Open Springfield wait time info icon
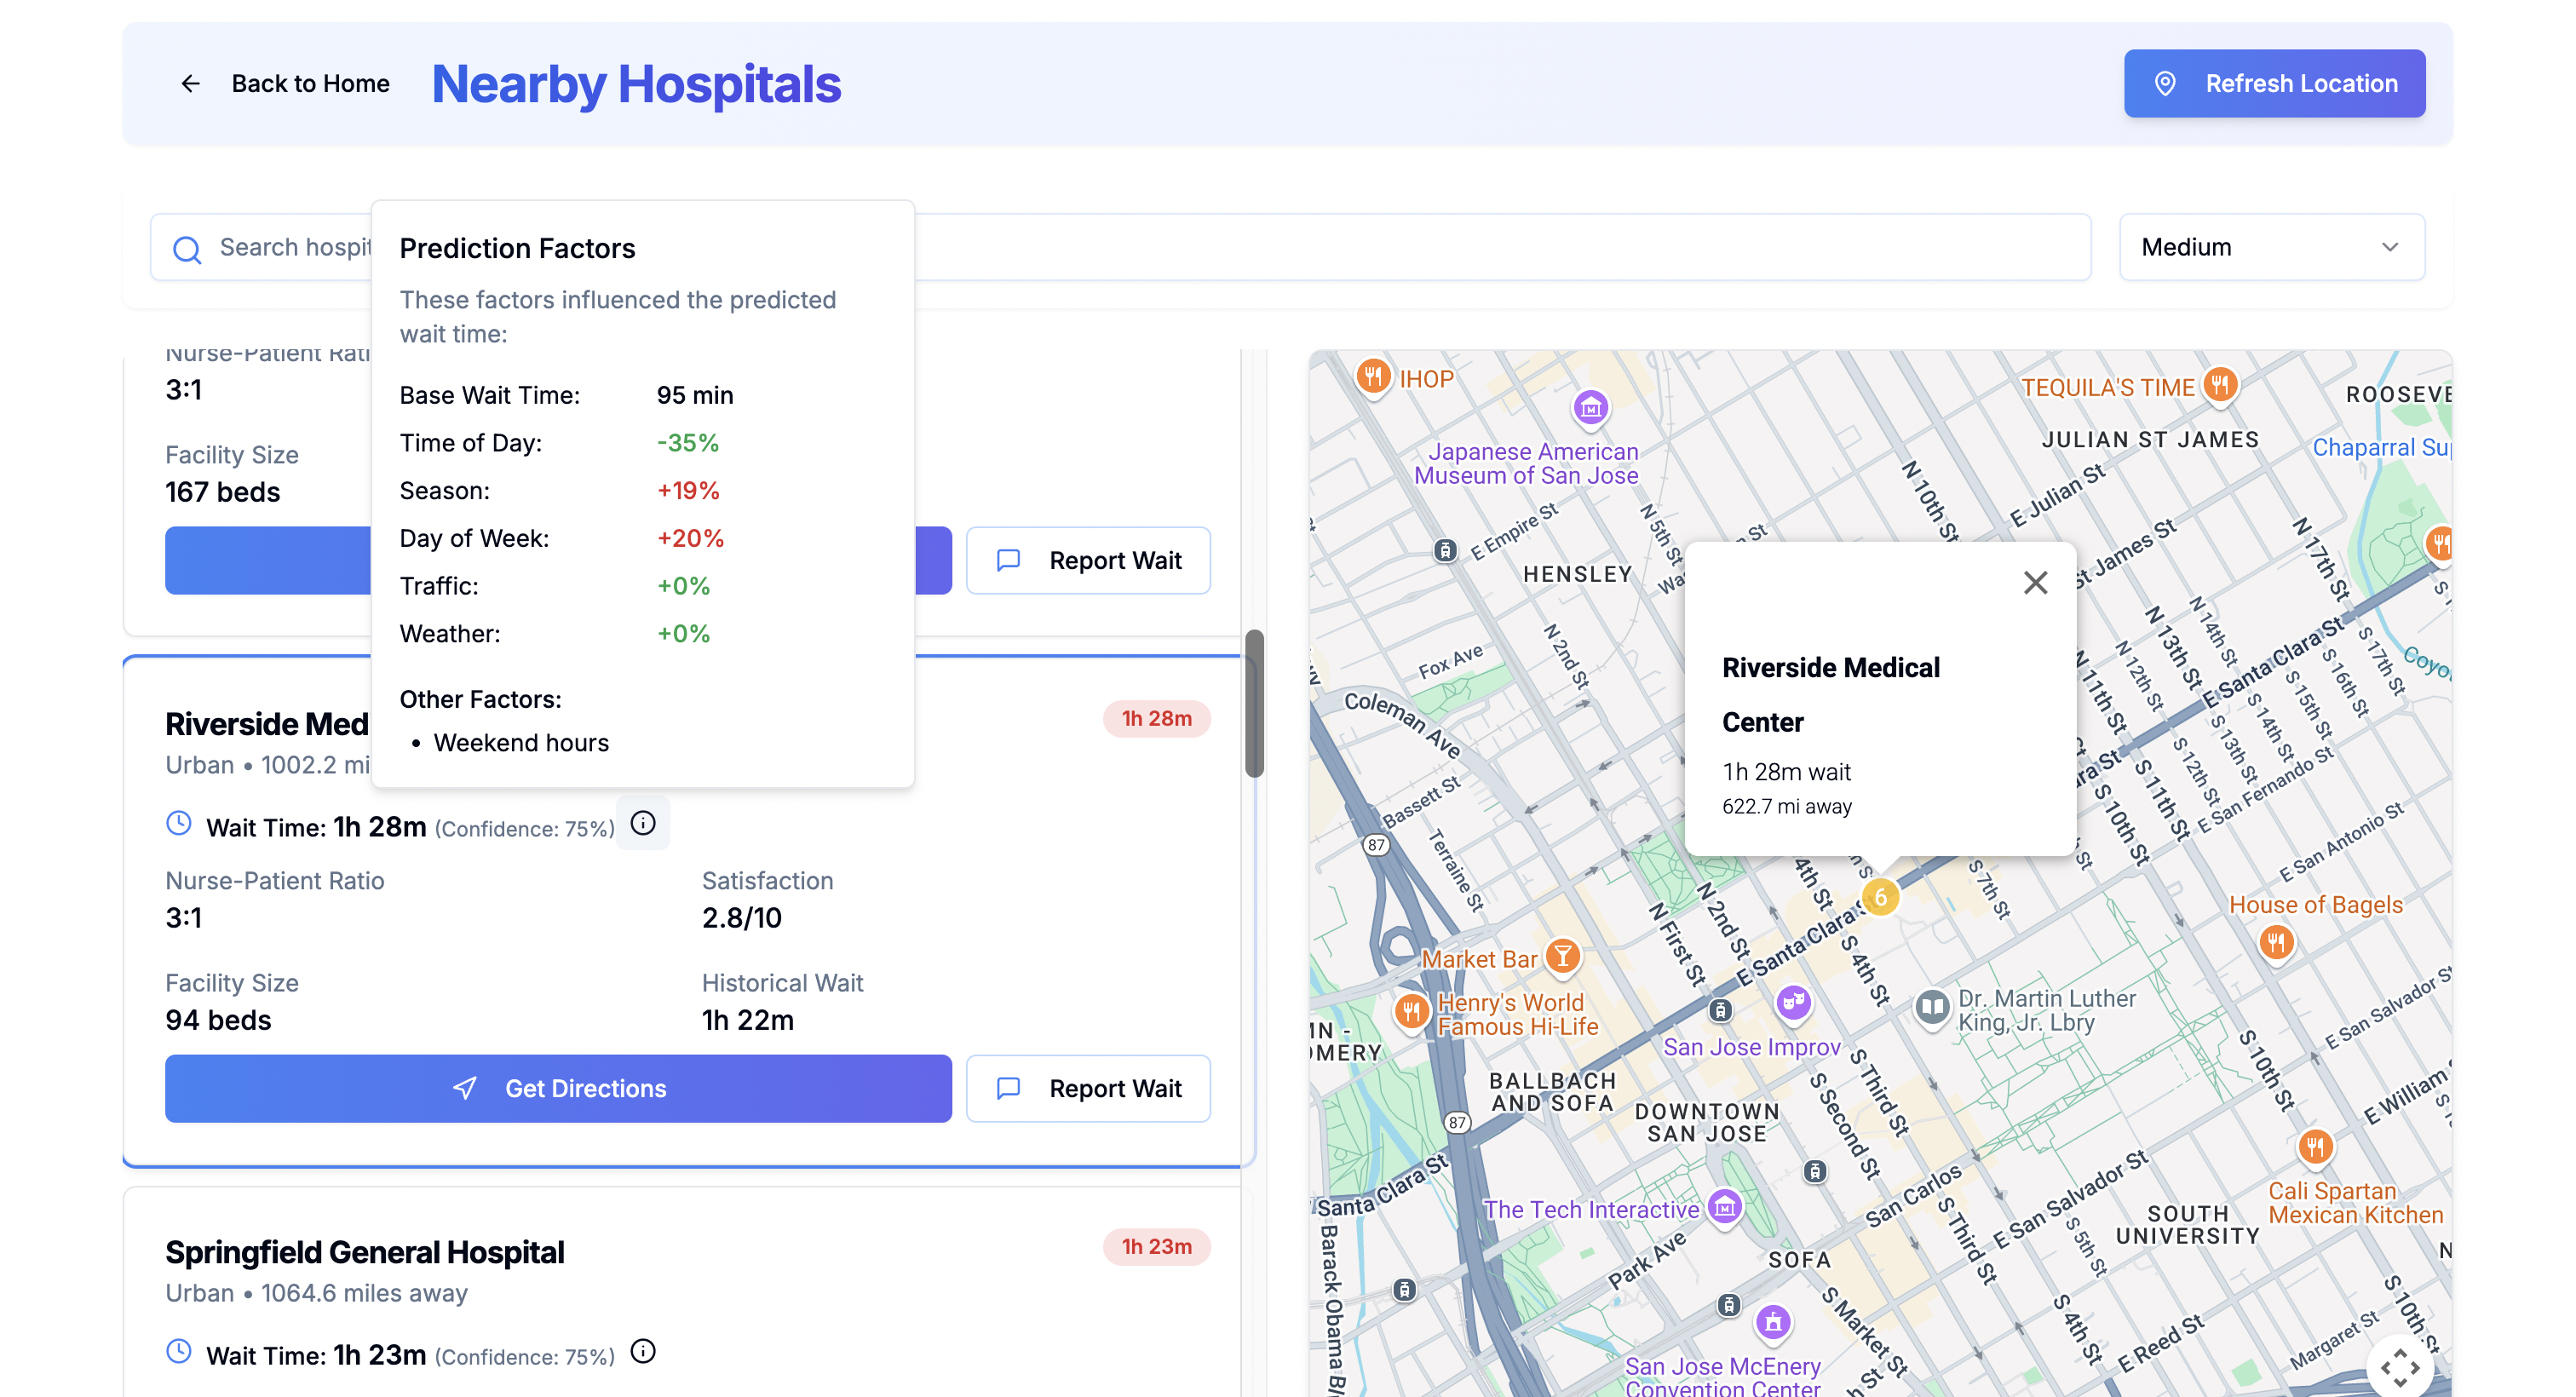2576x1397 pixels. (643, 1351)
